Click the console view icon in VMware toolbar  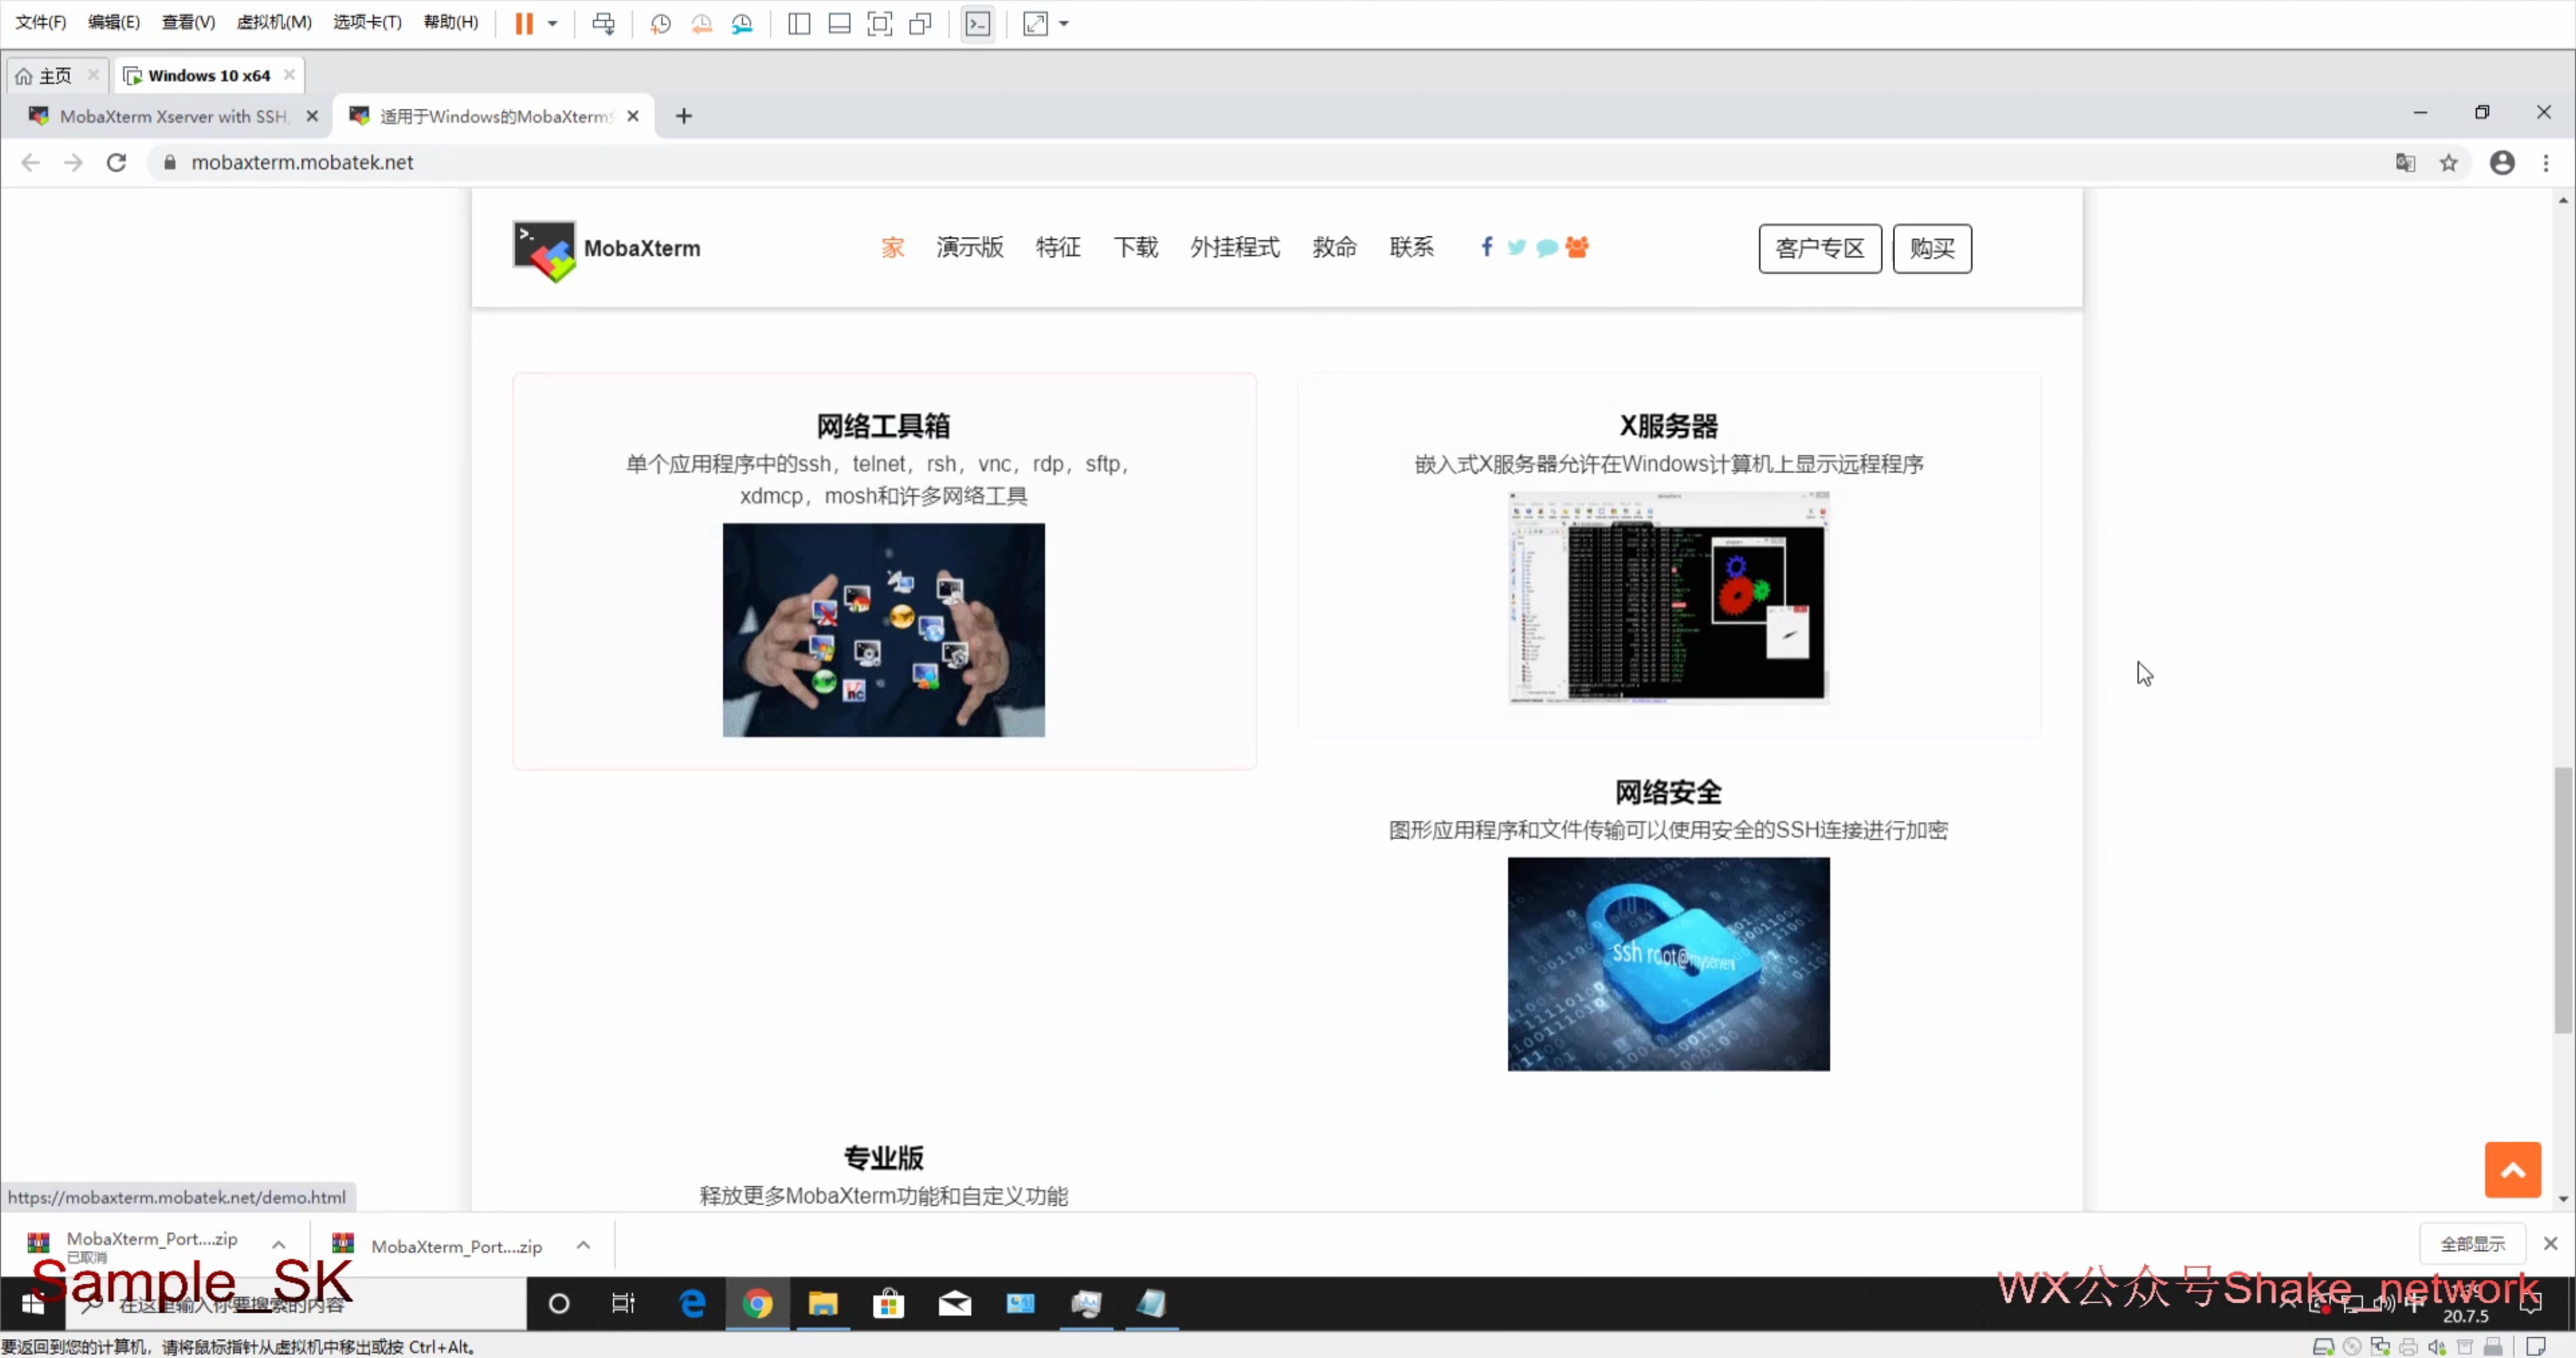pyautogui.click(x=977, y=23)
